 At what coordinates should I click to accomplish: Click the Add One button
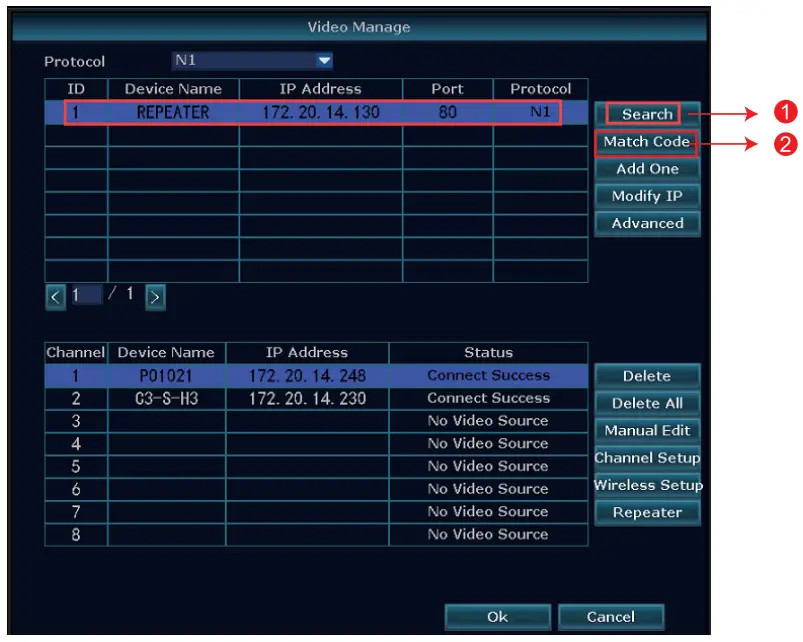coord(647,169)
